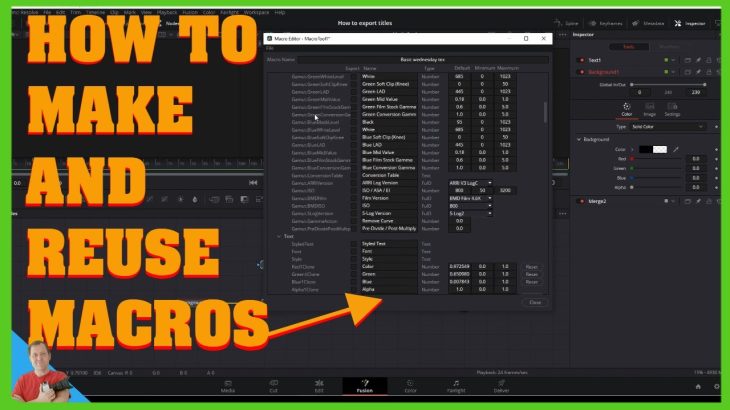Reset the Green1Clone default value
Image resolution: width=730 pixels, height=410 pixels.
pos(532,275)
